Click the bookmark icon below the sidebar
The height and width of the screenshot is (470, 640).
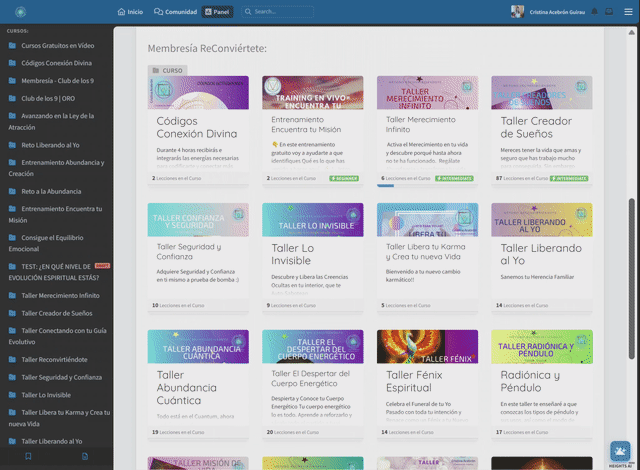click(28, 456)
